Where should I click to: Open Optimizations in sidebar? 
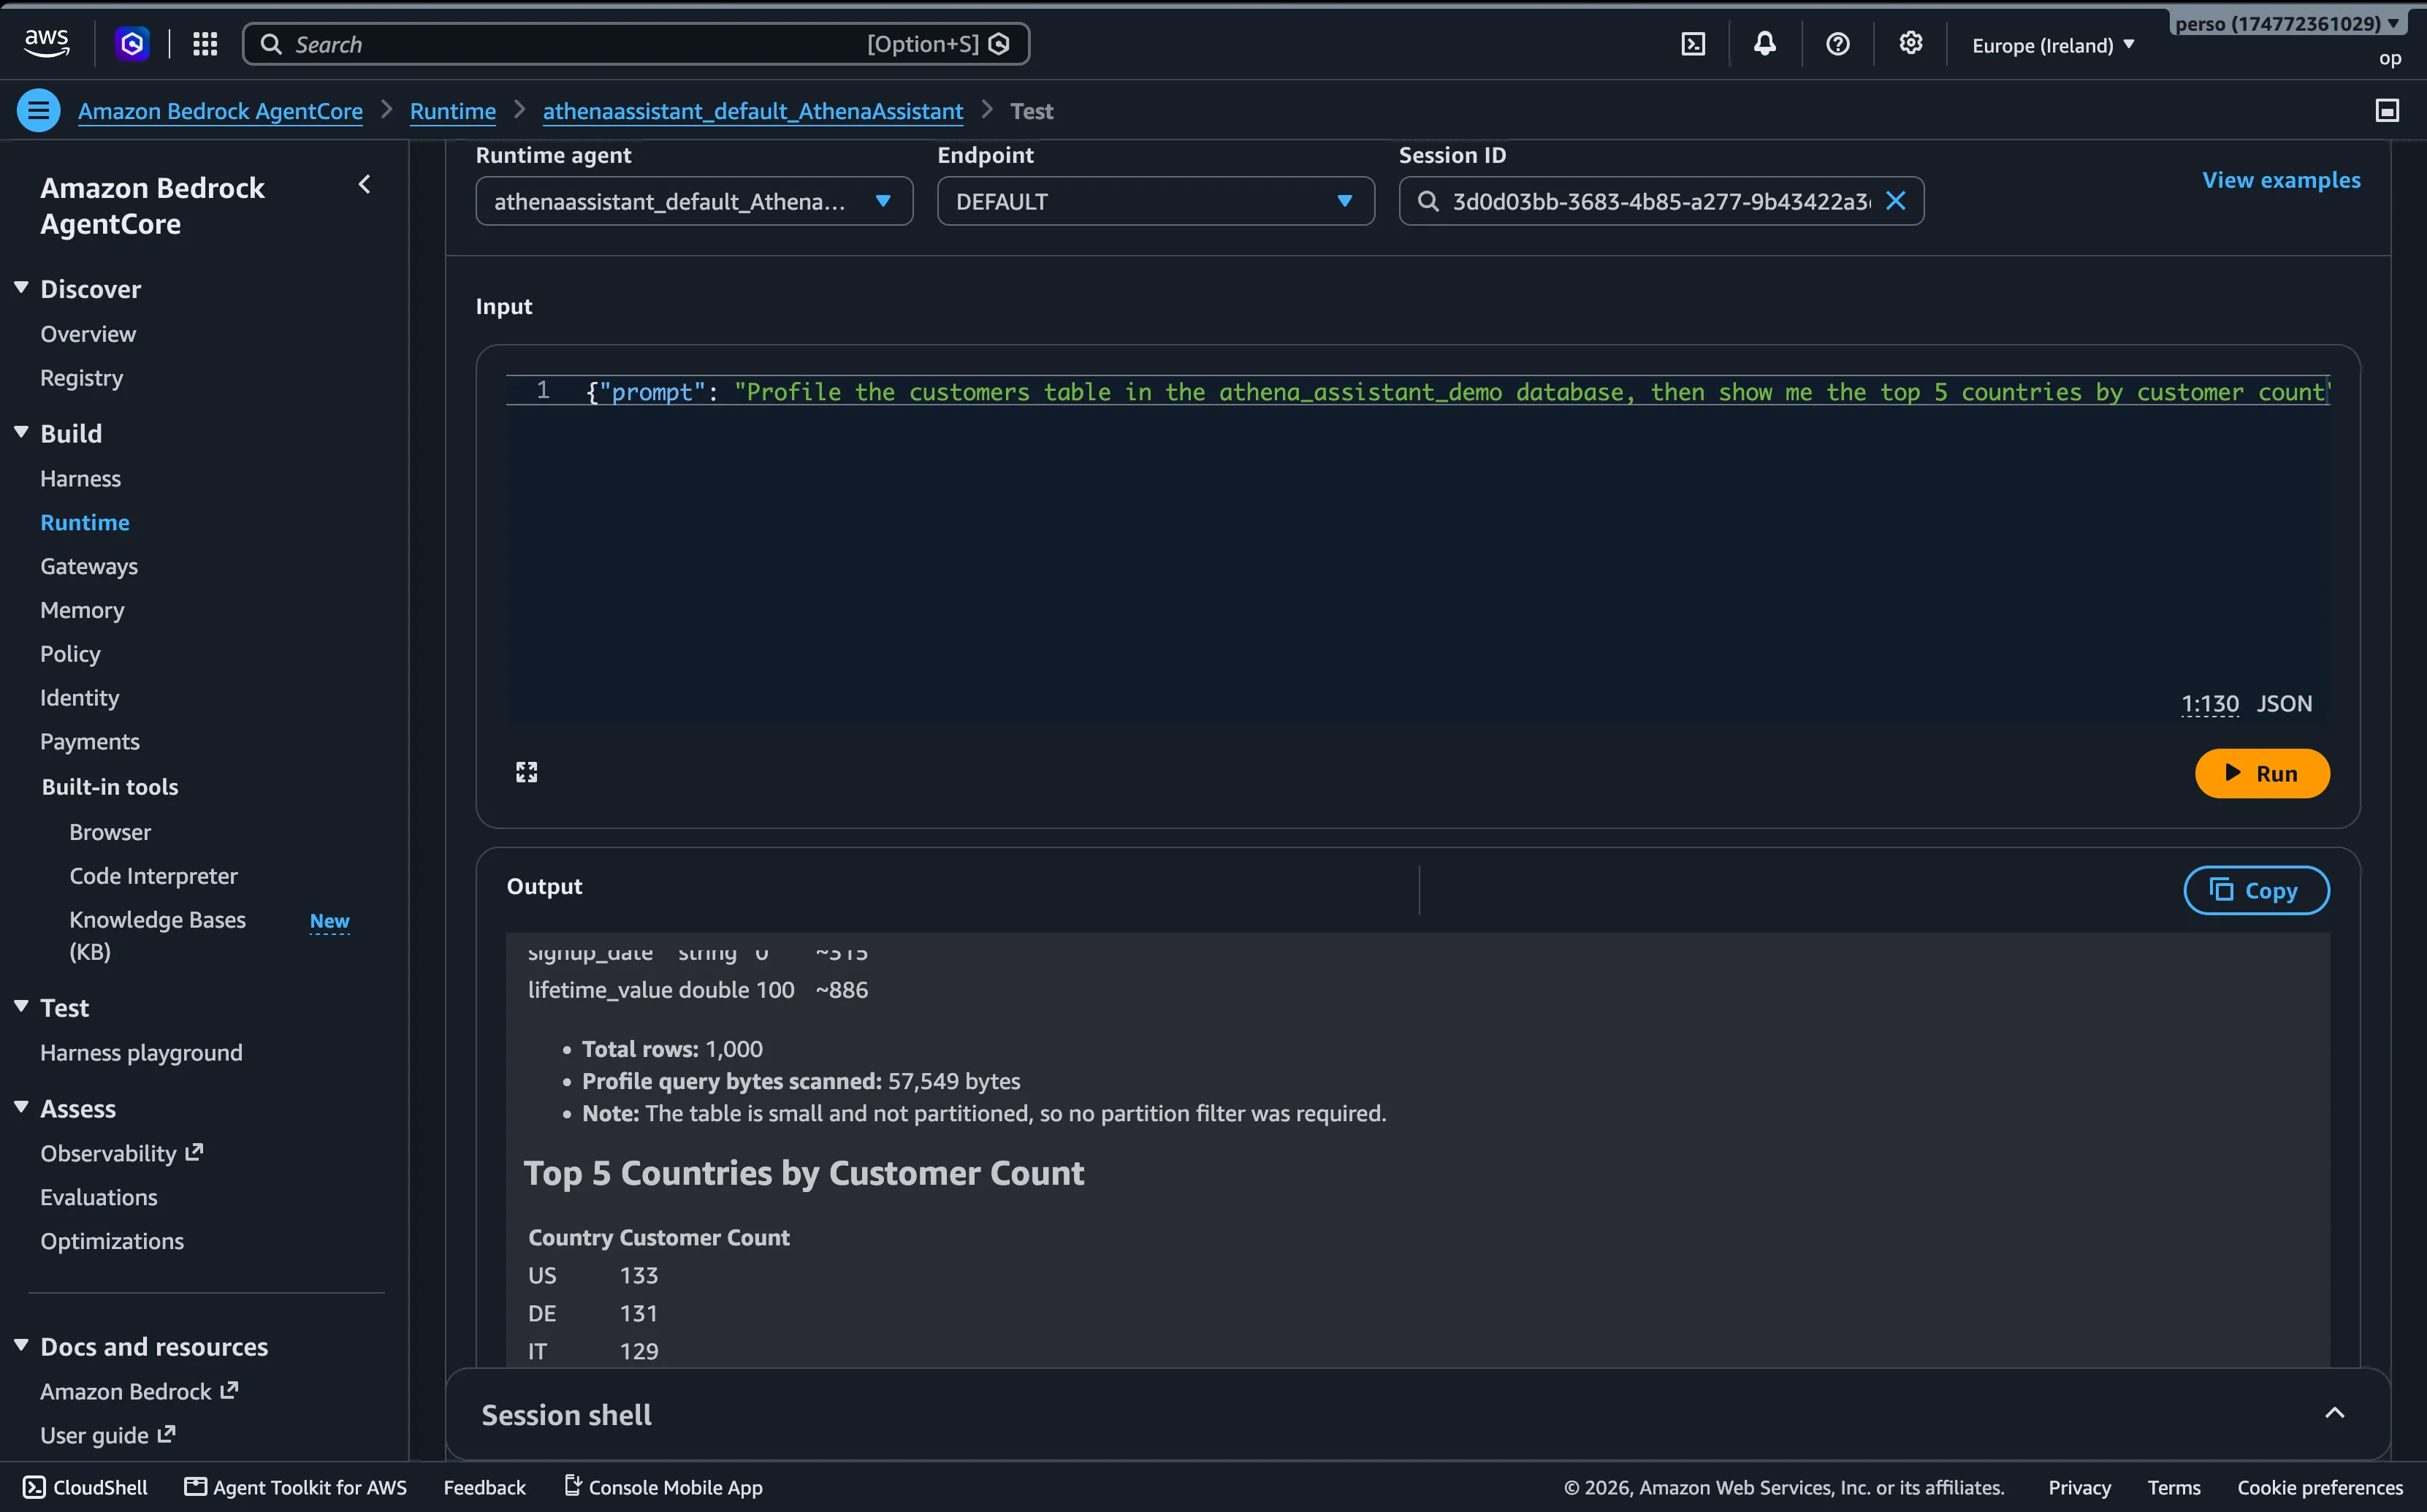point(112,1241)
